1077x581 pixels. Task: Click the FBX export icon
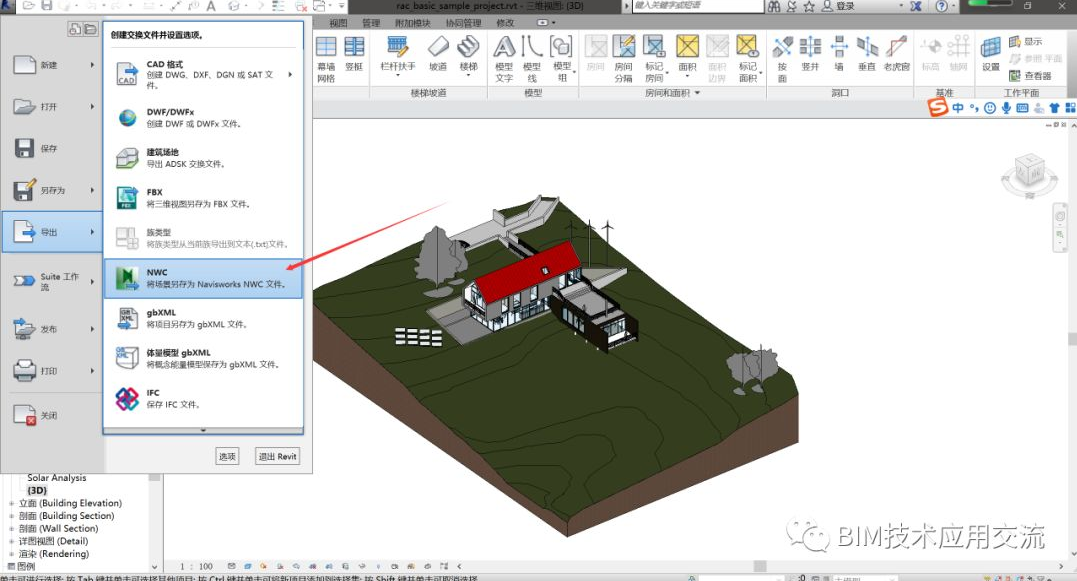click(127, 197)
